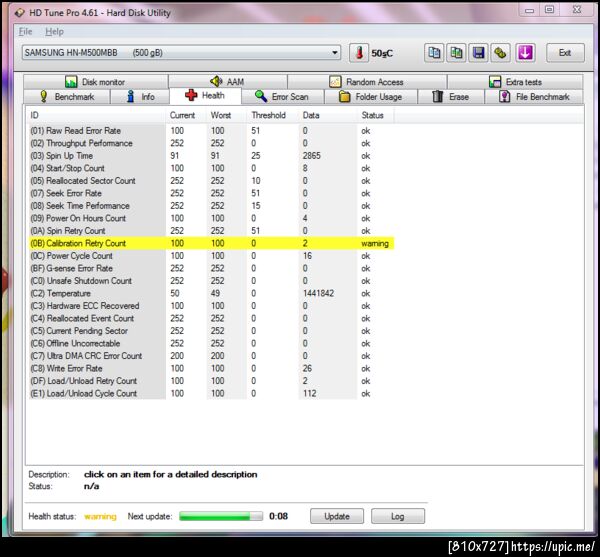Select the G-sense Error Rate row
This screenshot has width=600, height=557.
211,268
